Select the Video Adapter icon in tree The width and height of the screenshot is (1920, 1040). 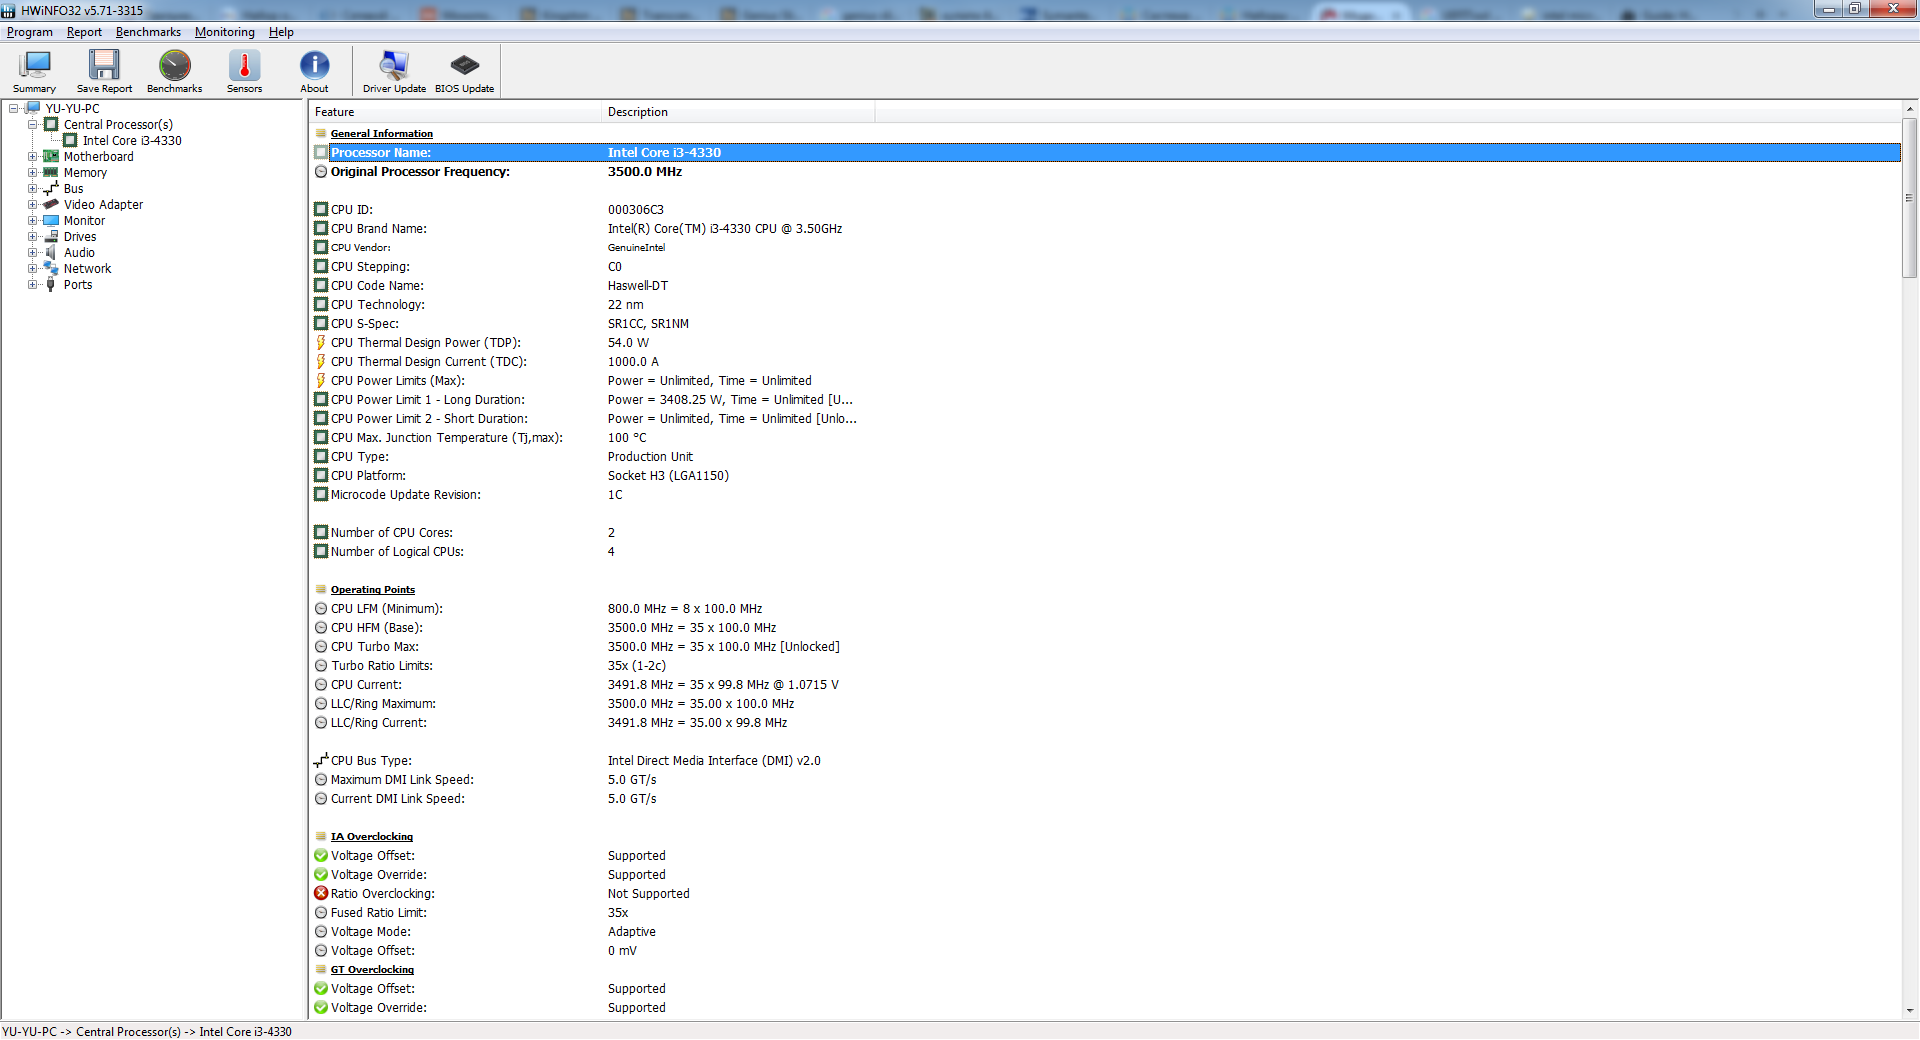click(x=51, y=204)
